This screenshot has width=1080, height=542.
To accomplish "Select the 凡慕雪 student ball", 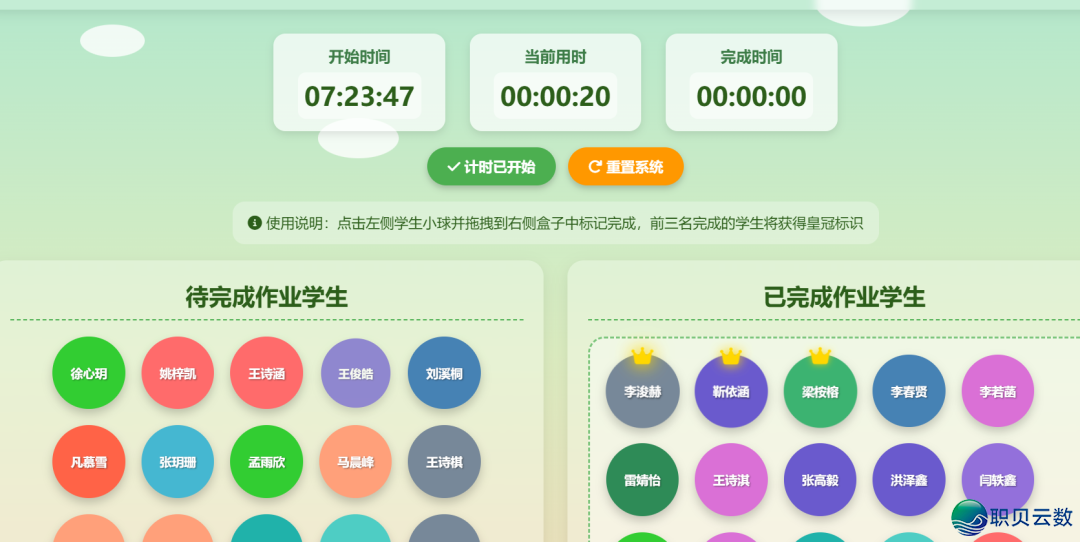I will (x=89, y=462).
